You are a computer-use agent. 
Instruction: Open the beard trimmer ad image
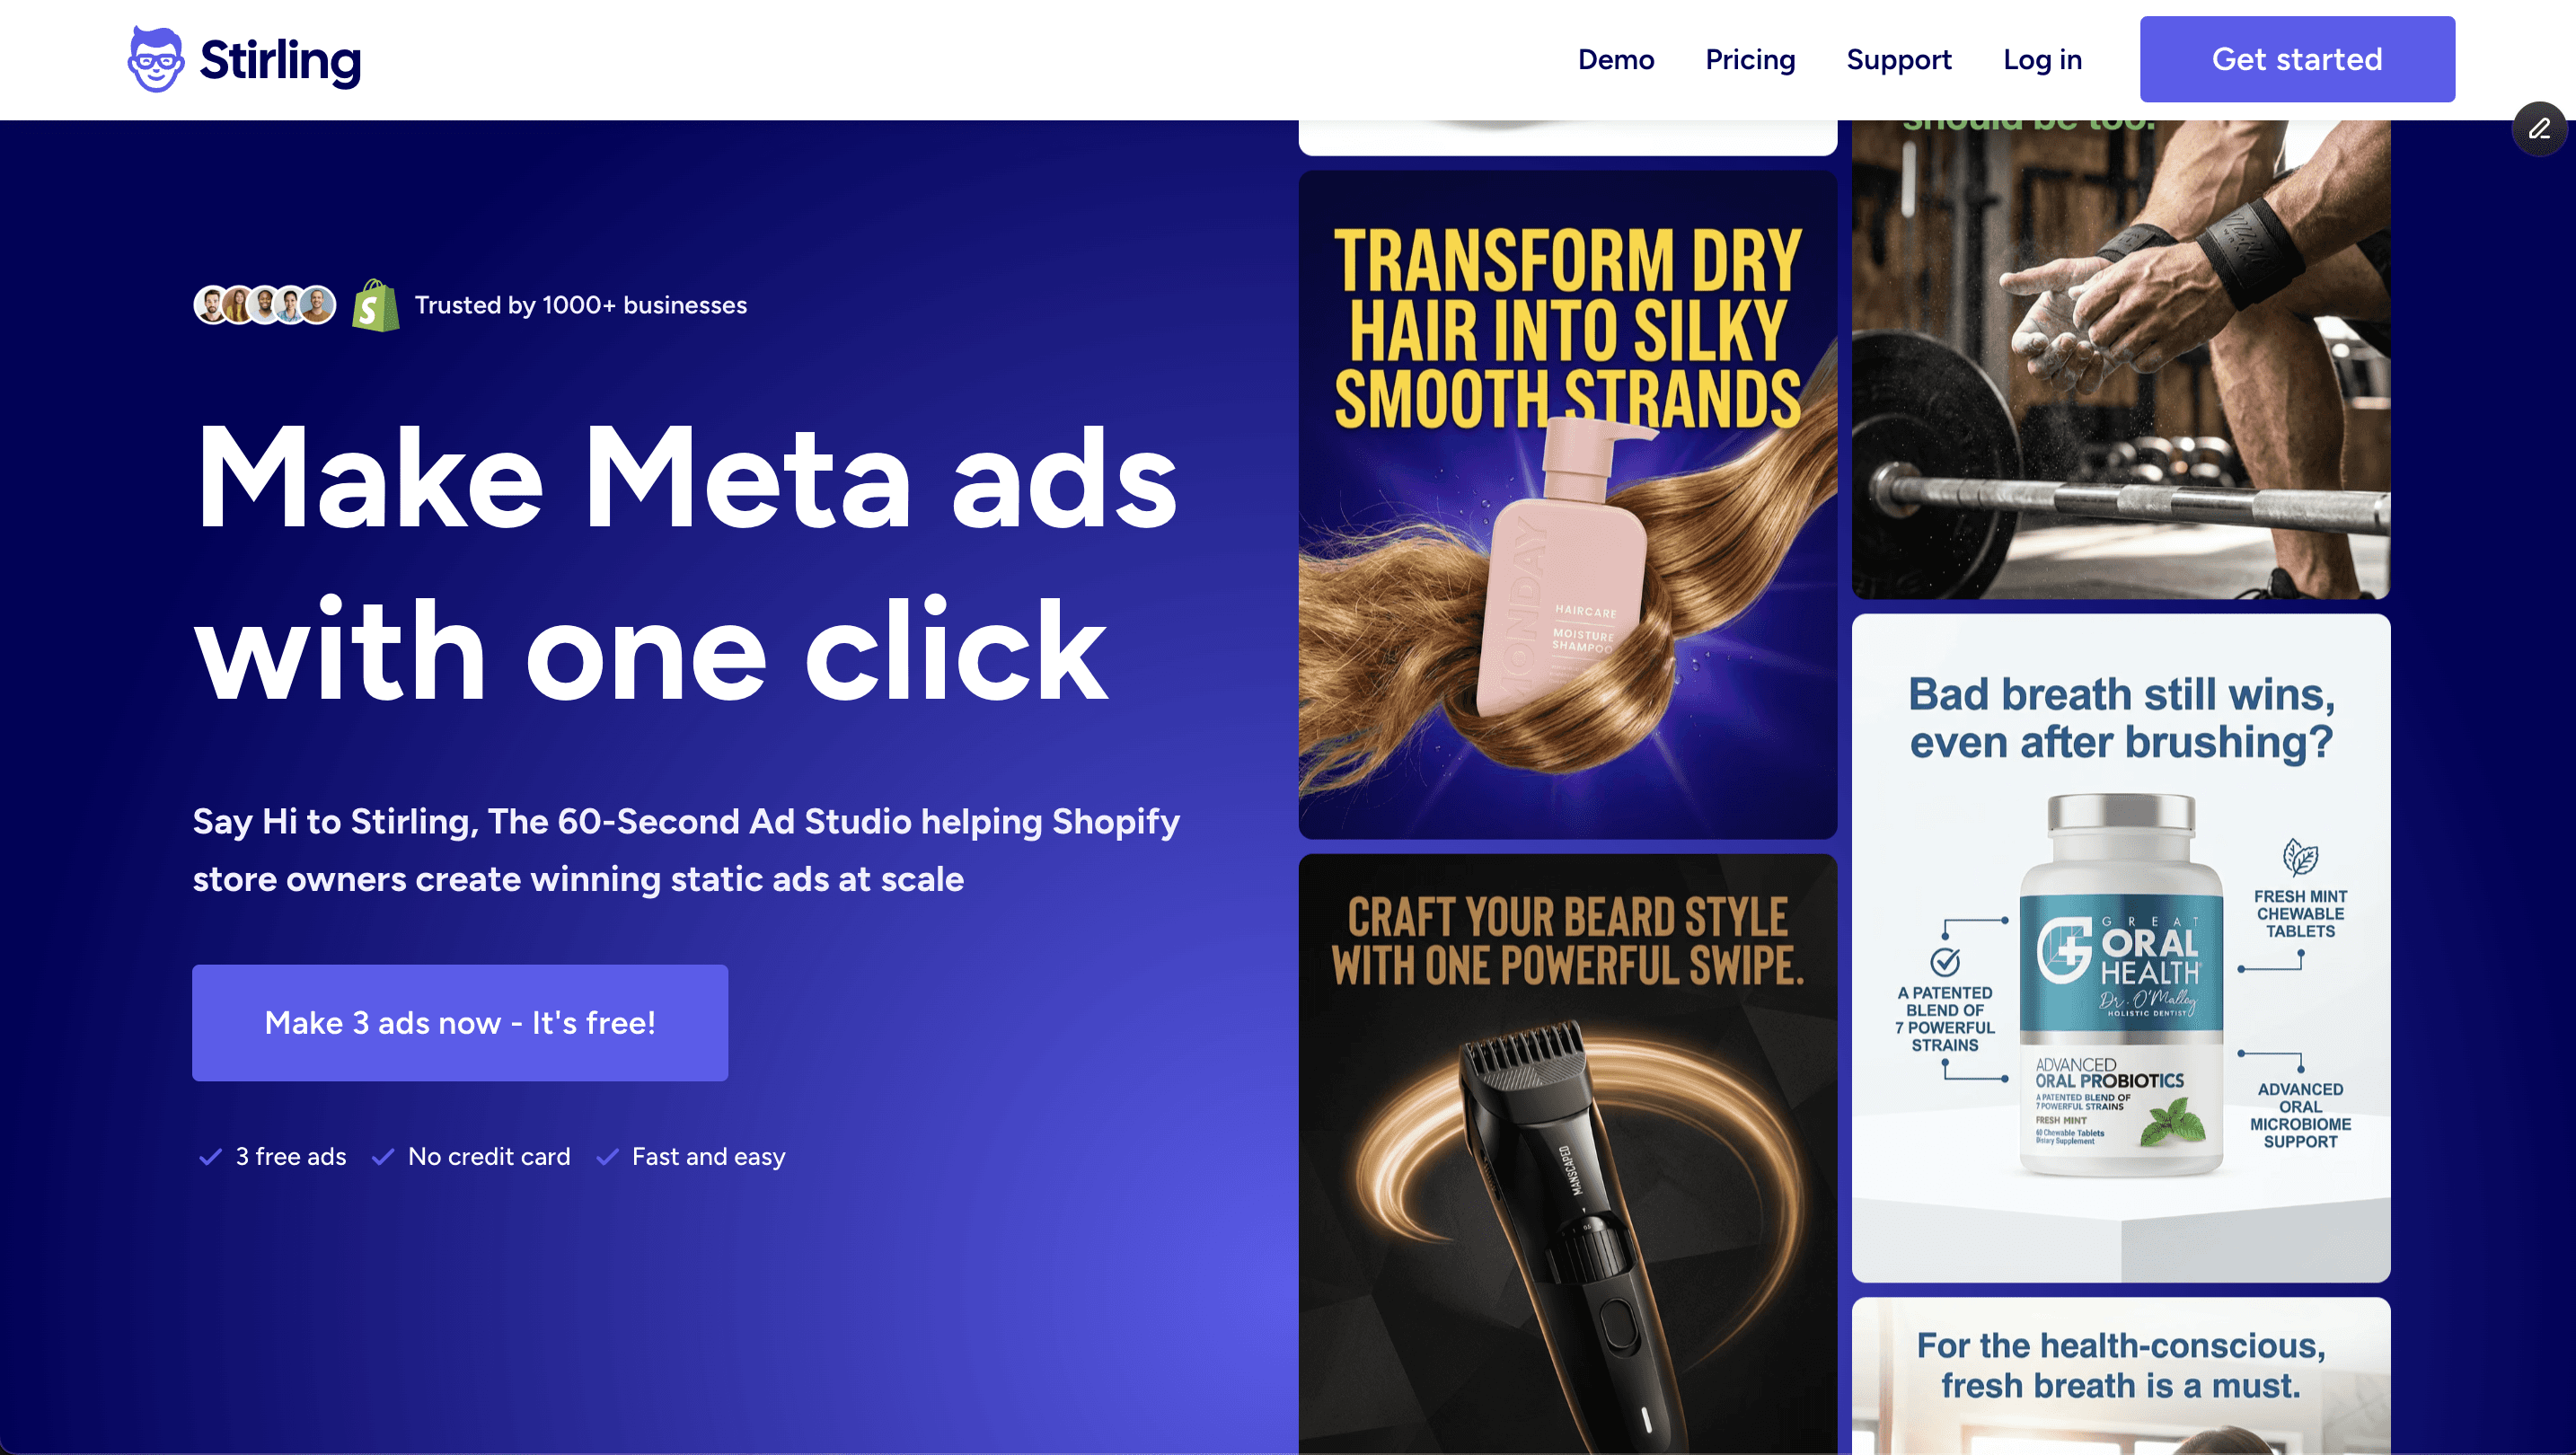(x=1568, y=1154)
